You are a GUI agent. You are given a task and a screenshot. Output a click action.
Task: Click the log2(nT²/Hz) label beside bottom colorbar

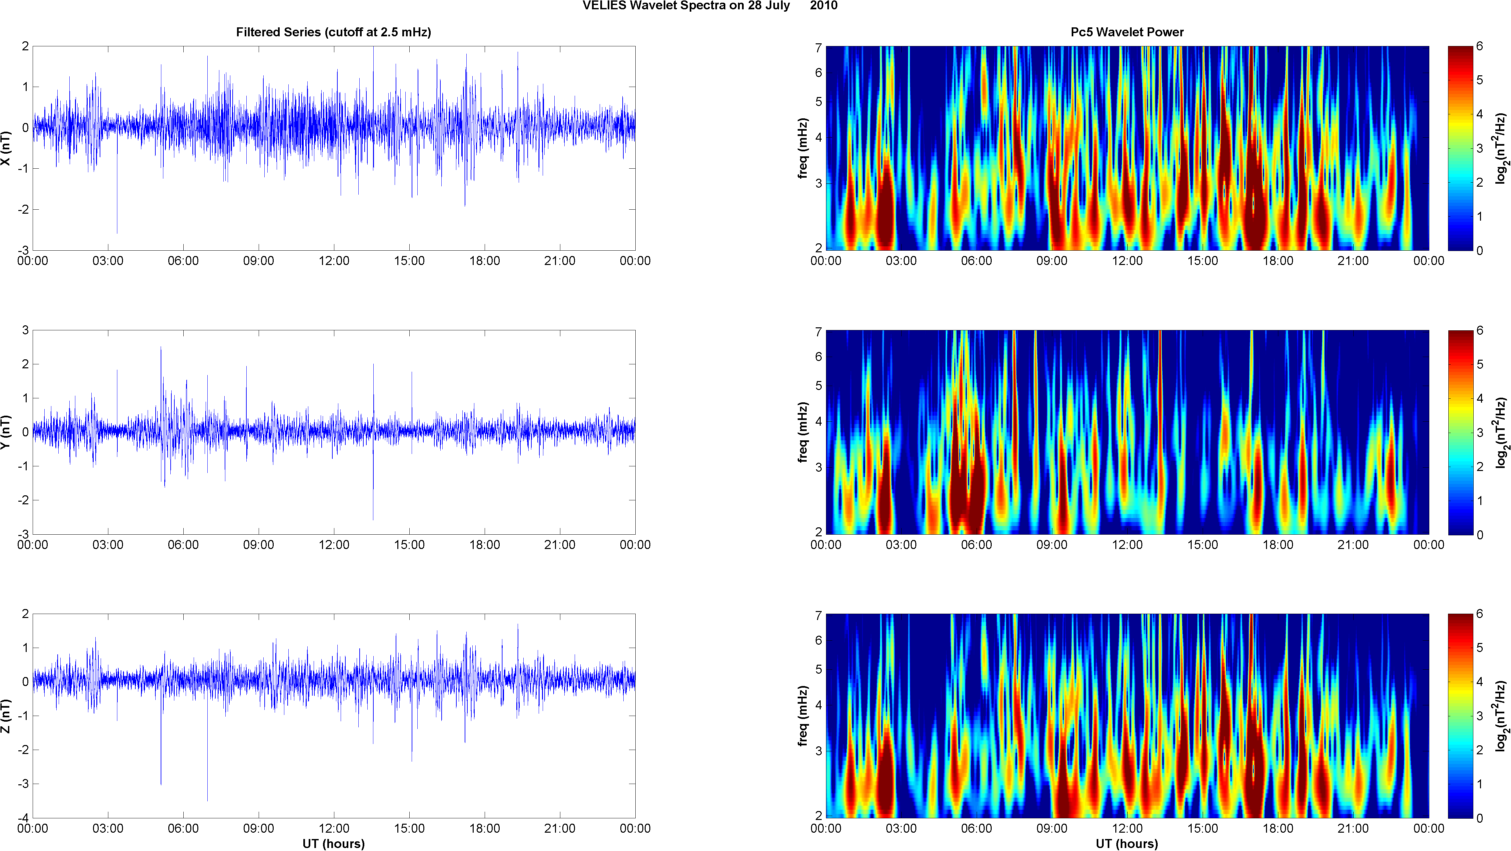pos(1501,716)
